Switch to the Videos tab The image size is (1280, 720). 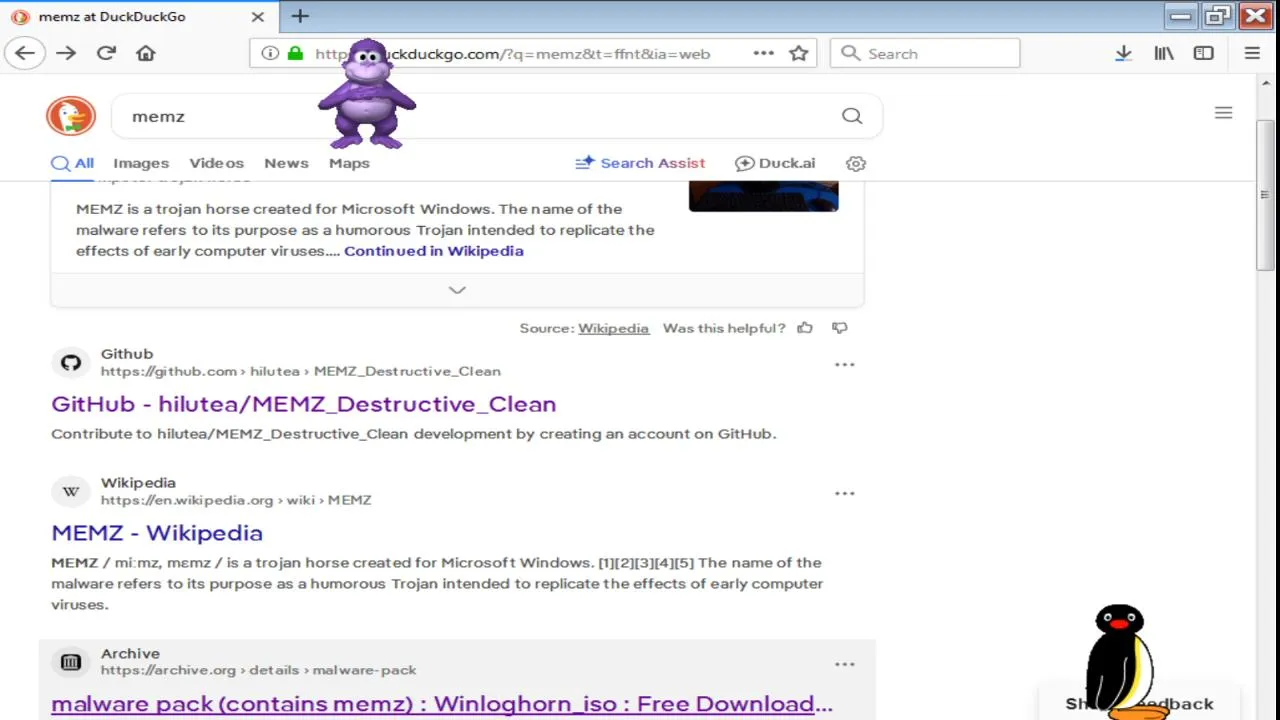point(216,163)
